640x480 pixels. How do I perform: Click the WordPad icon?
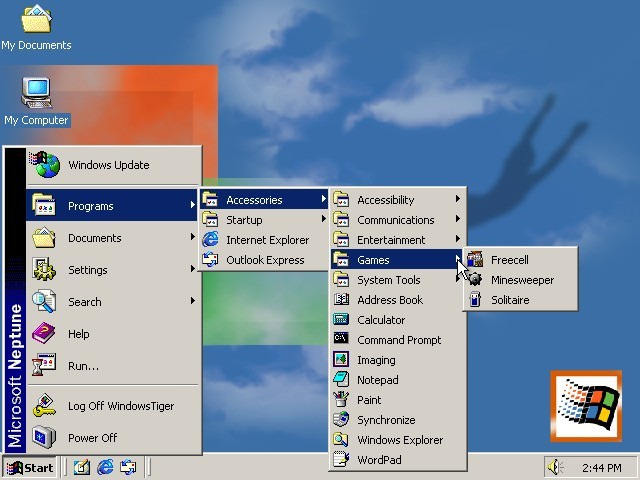click(341, 459)
